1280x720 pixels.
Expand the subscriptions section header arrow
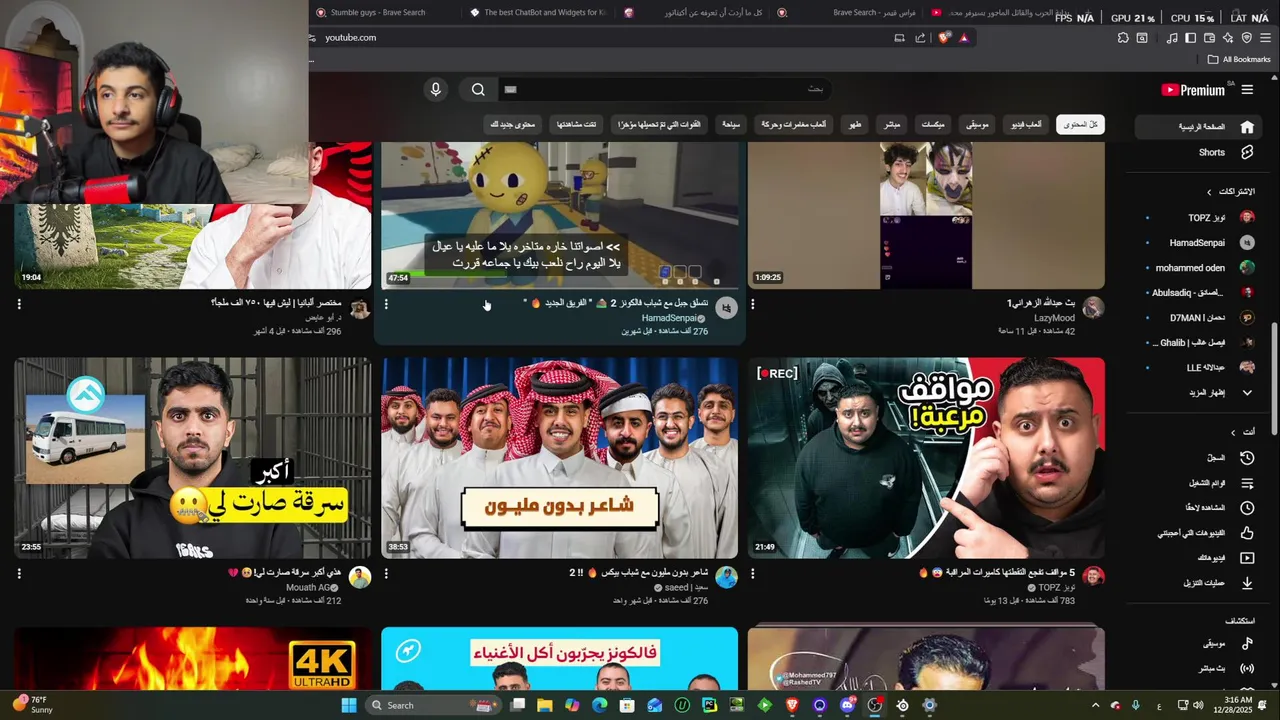click(x=1209, y=191)
